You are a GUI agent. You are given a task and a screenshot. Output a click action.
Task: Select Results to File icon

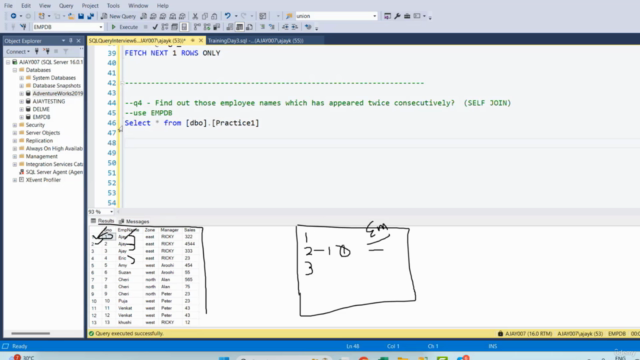point(249,27)
